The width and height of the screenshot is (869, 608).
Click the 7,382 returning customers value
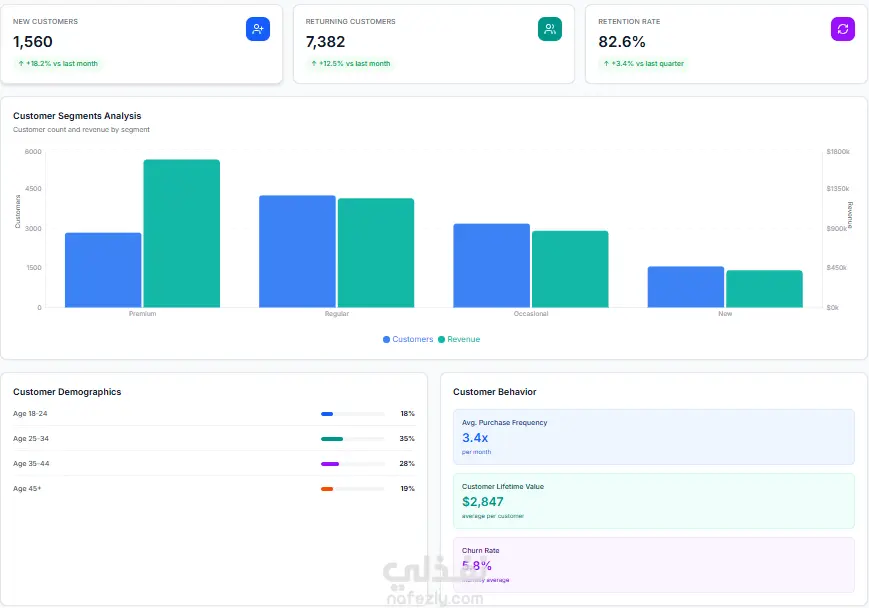click(325, 42)
